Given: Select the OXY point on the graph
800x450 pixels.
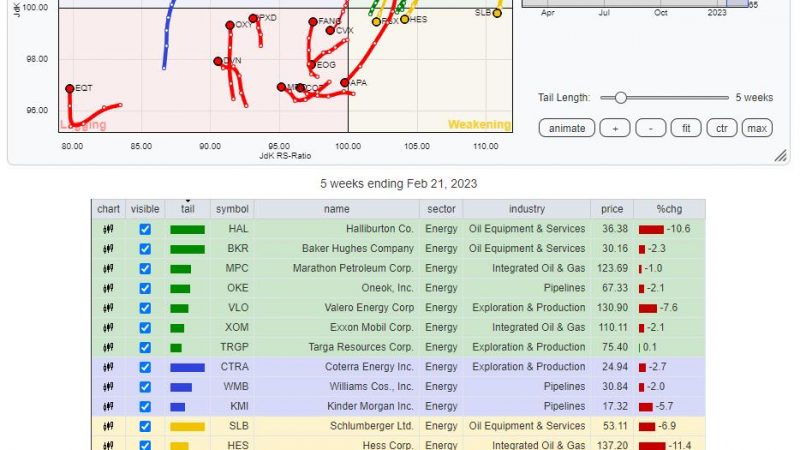Looking at the screenshot, I should point(230,26).
